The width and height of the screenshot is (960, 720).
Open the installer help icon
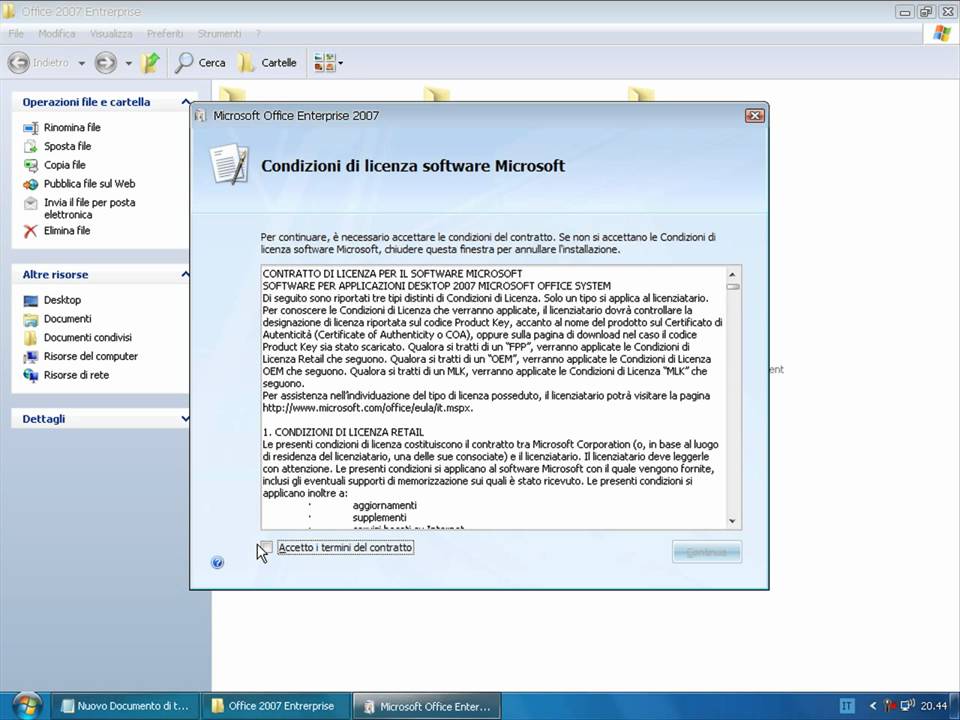point(217,562)
